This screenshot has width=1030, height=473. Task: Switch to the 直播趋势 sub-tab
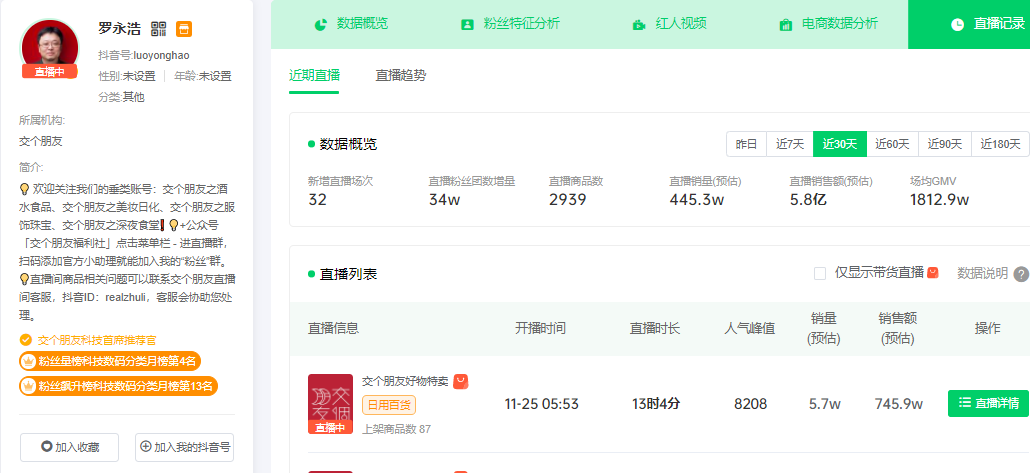(x=401, y=75)
